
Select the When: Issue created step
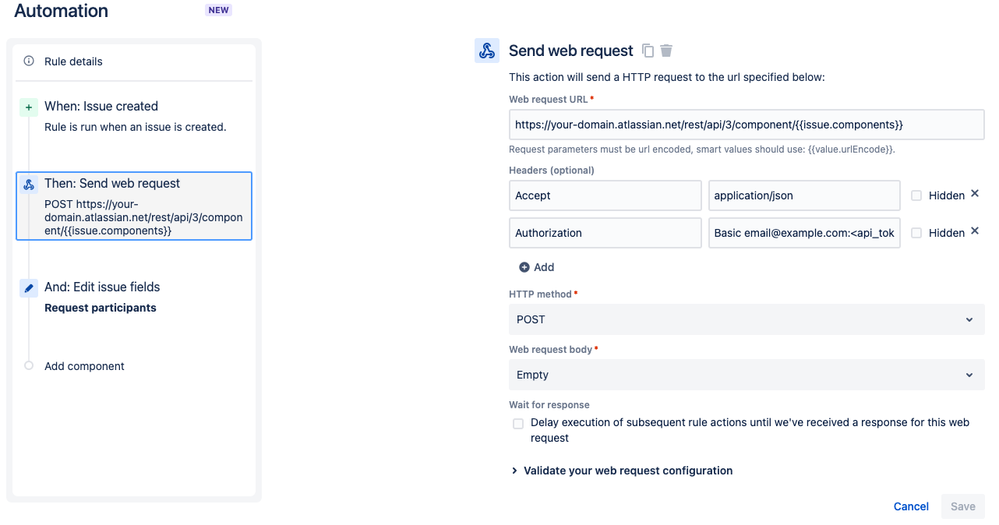tap(134, 116)
